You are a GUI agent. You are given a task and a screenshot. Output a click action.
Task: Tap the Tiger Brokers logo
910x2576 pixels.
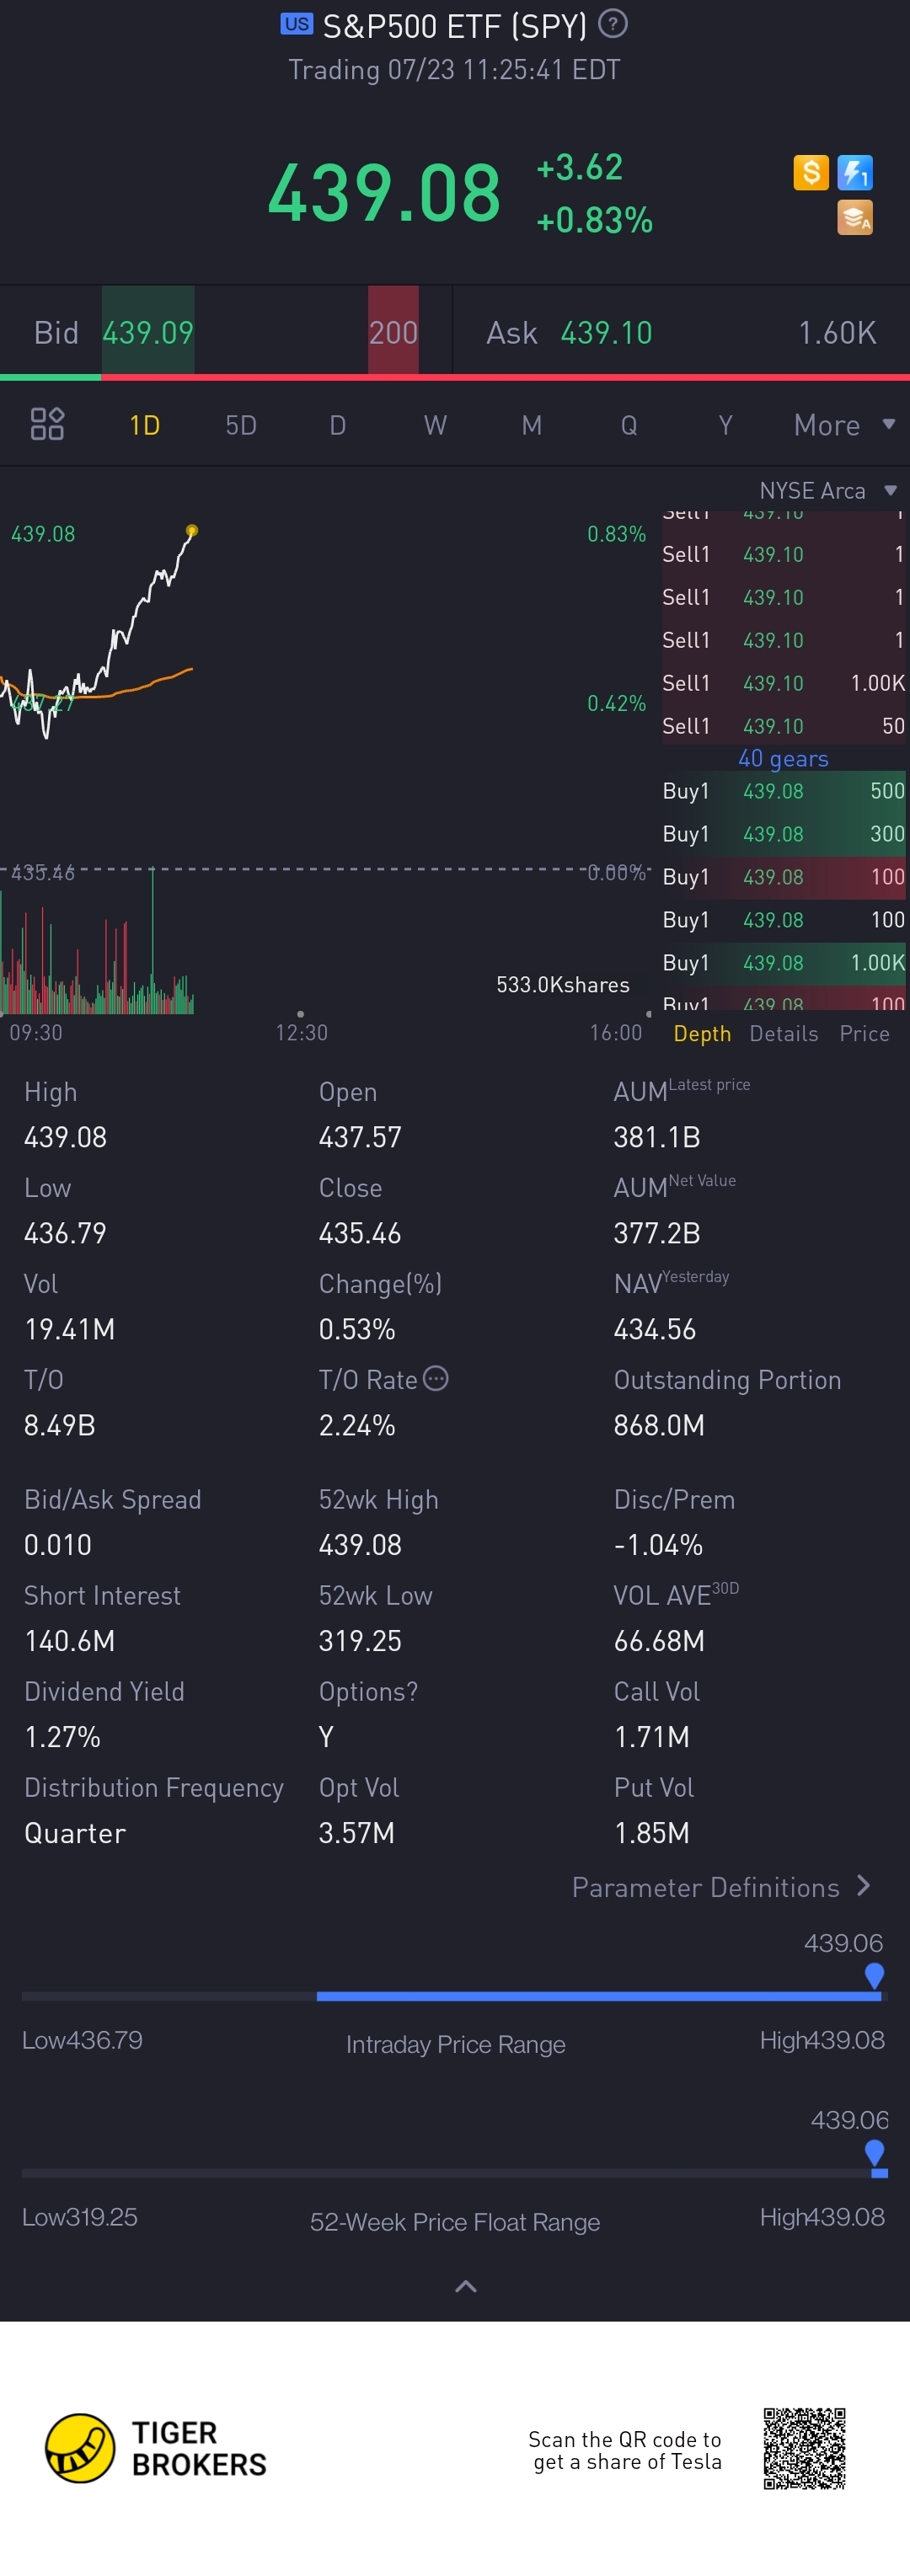156,2448
